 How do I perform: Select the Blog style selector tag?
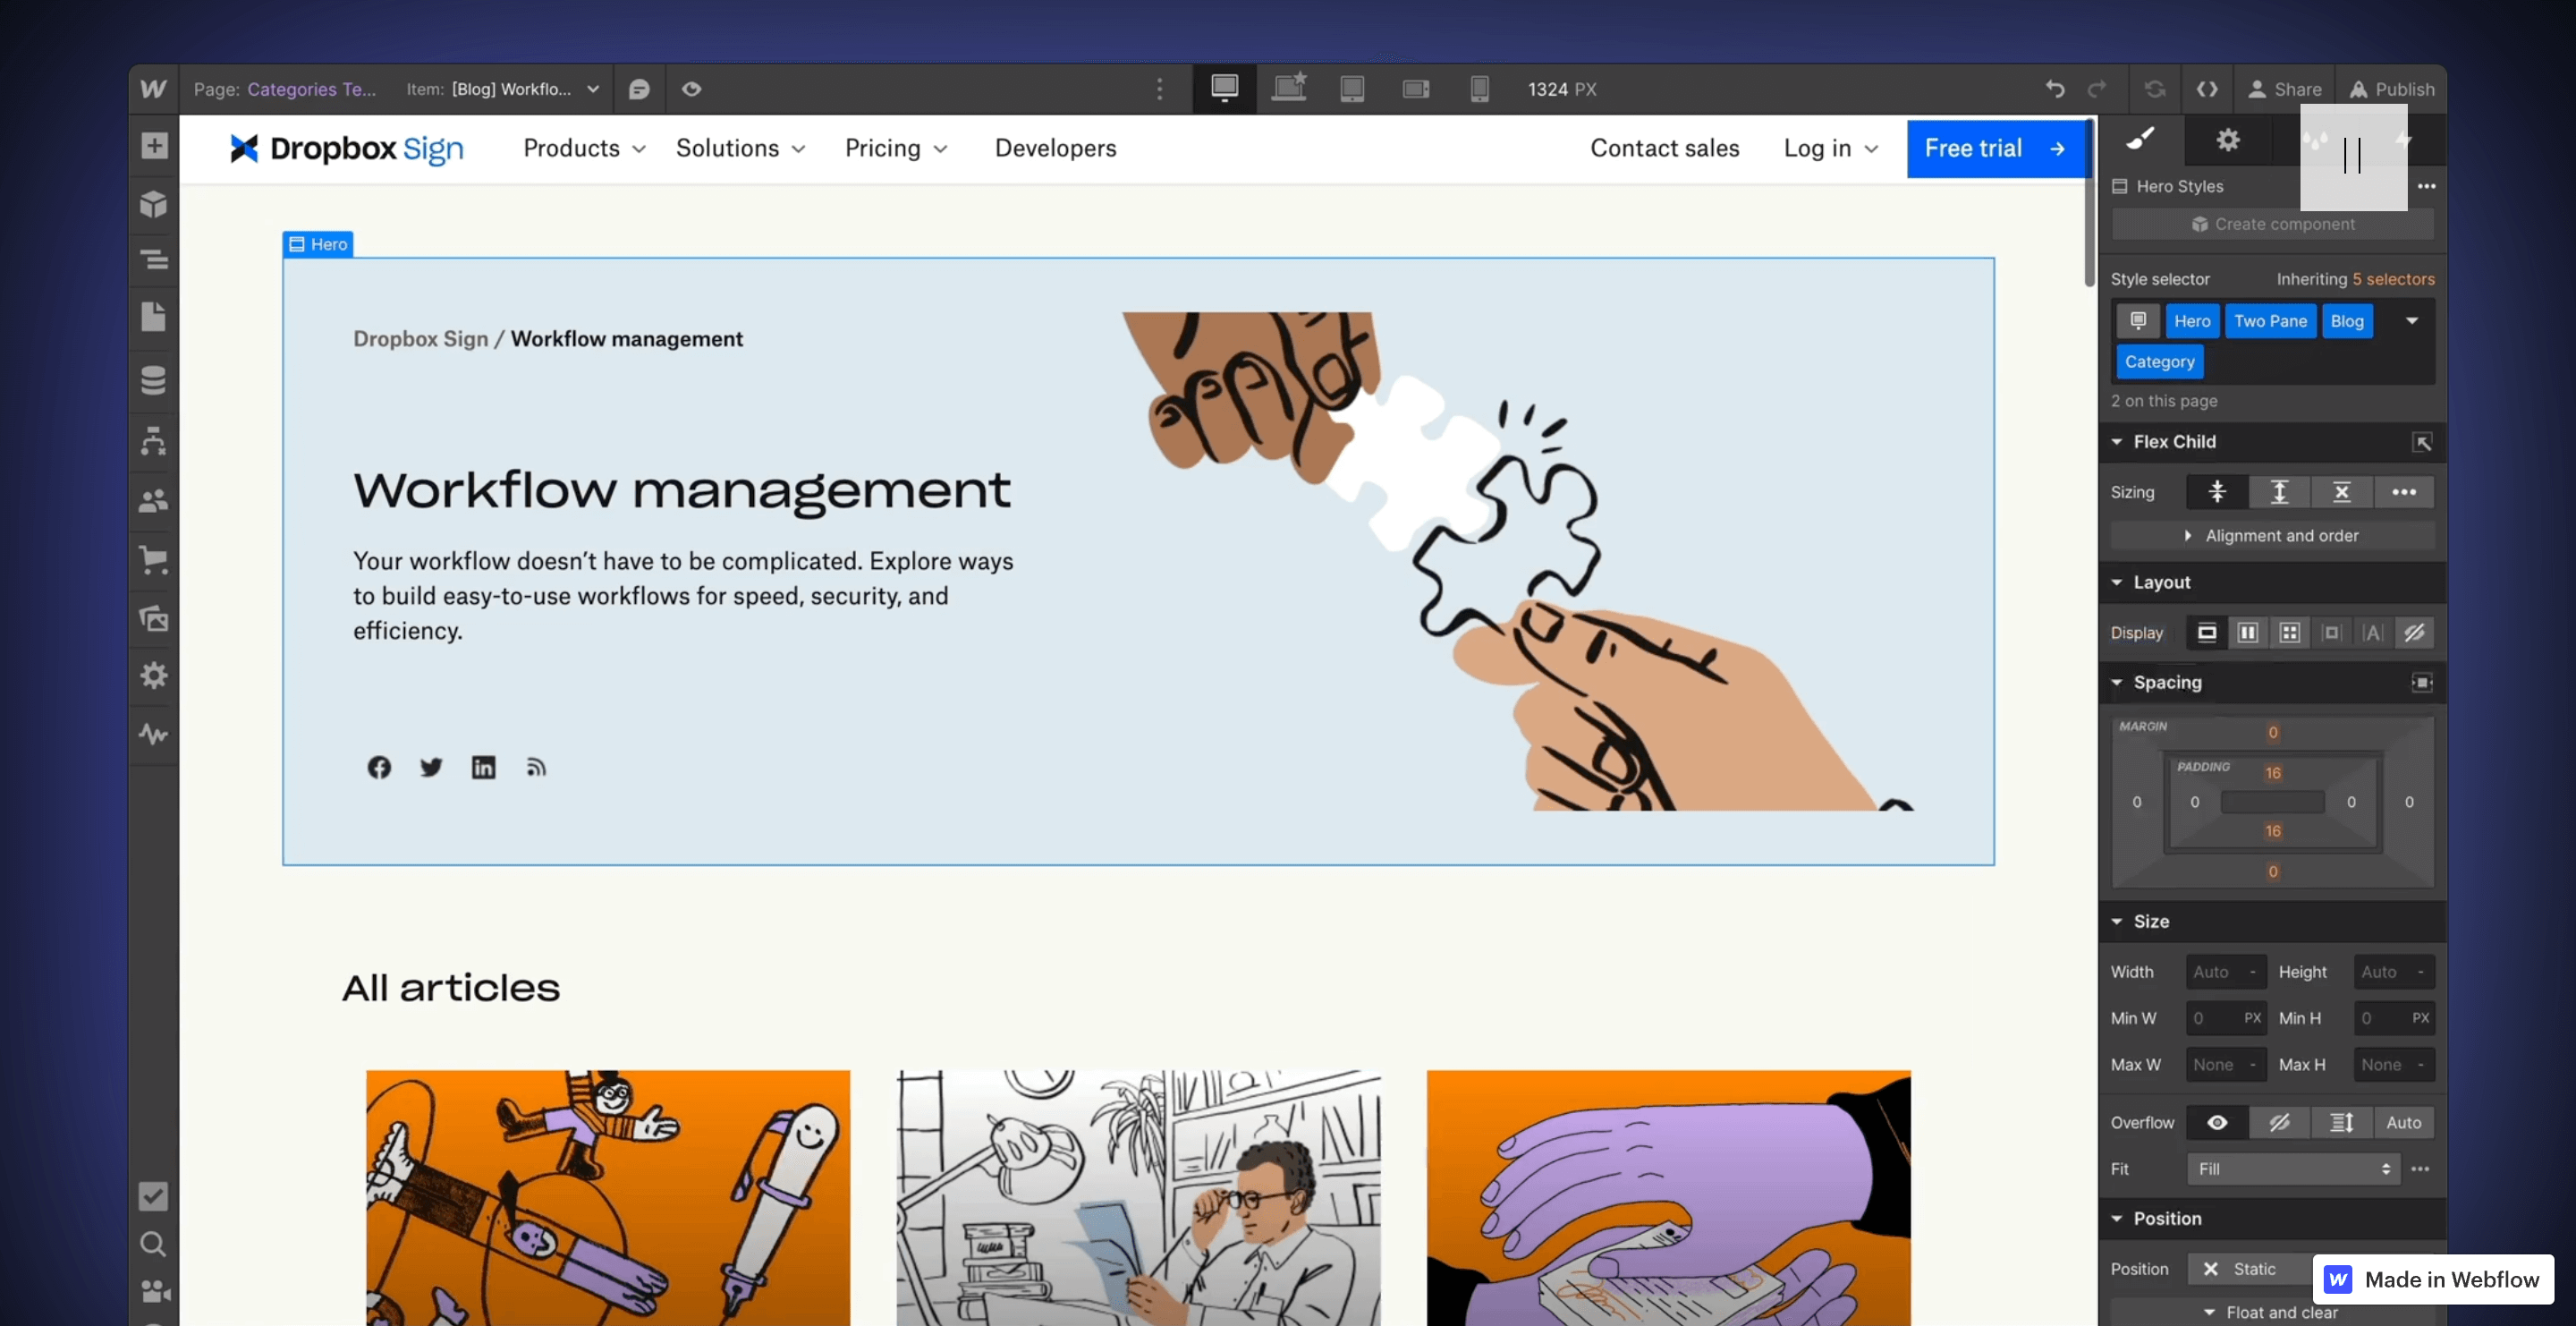(x=2346, y=320)
